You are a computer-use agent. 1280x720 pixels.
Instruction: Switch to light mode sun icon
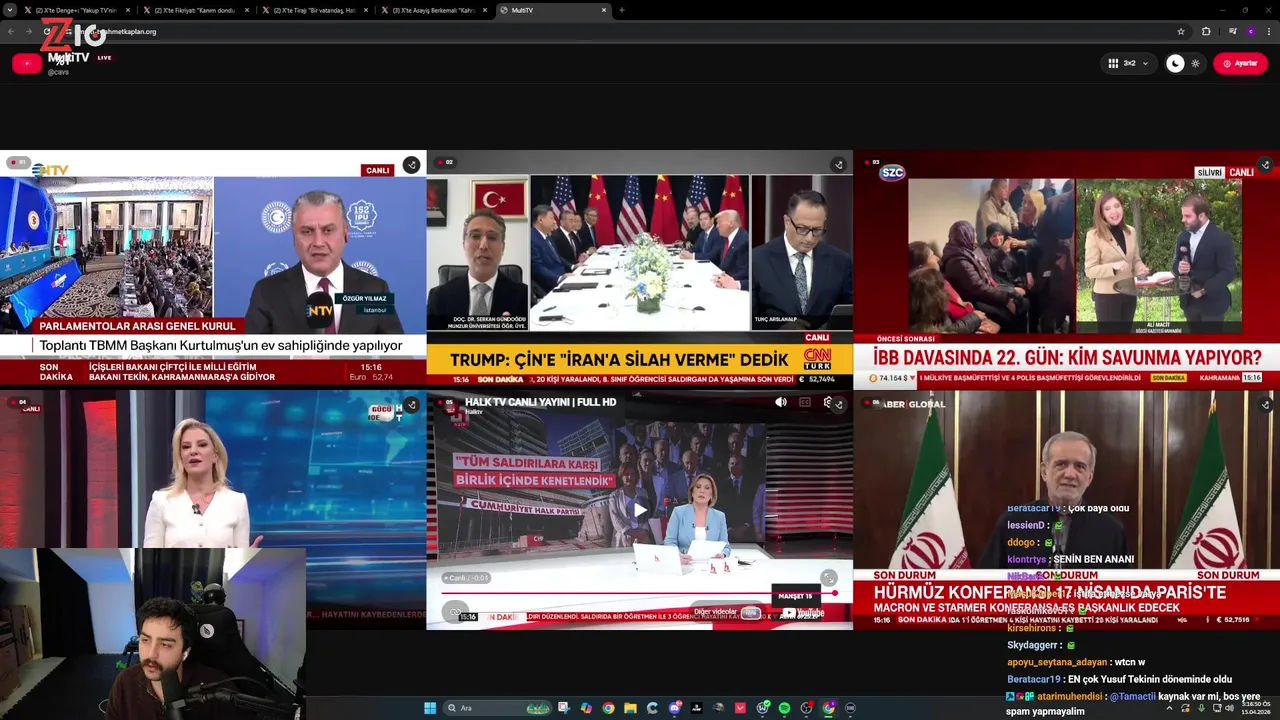click(1195, 63)
